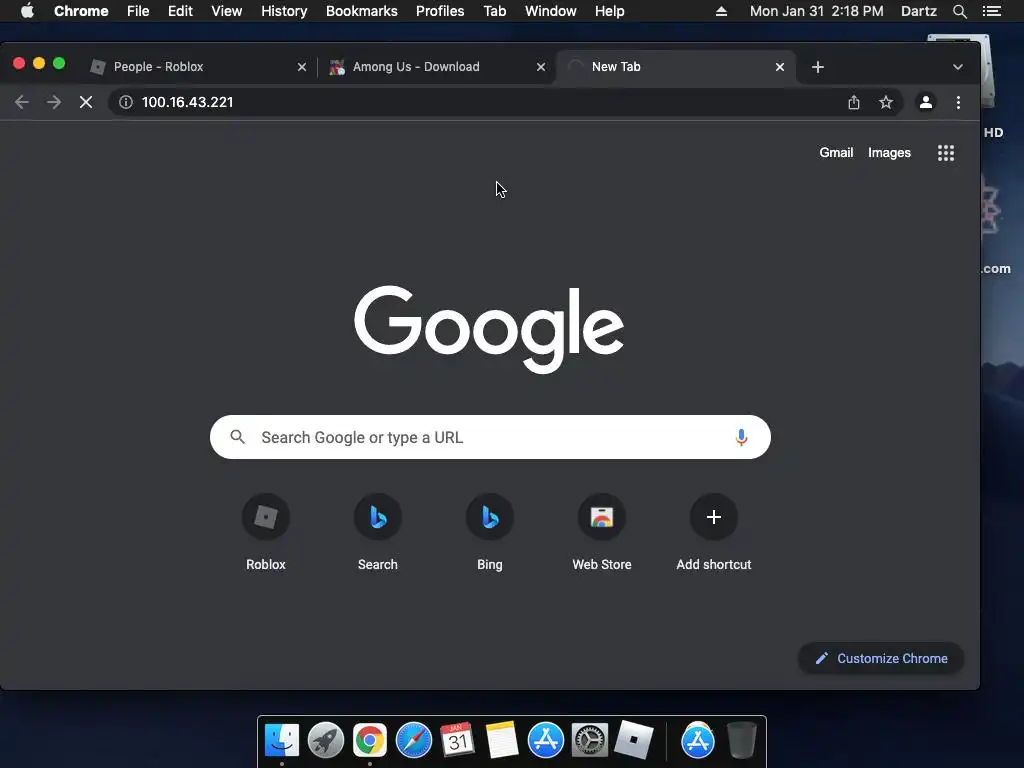The image size is (1024, 768).
Task: Open System Preferences from the Dock
Action: coord(590,741)
